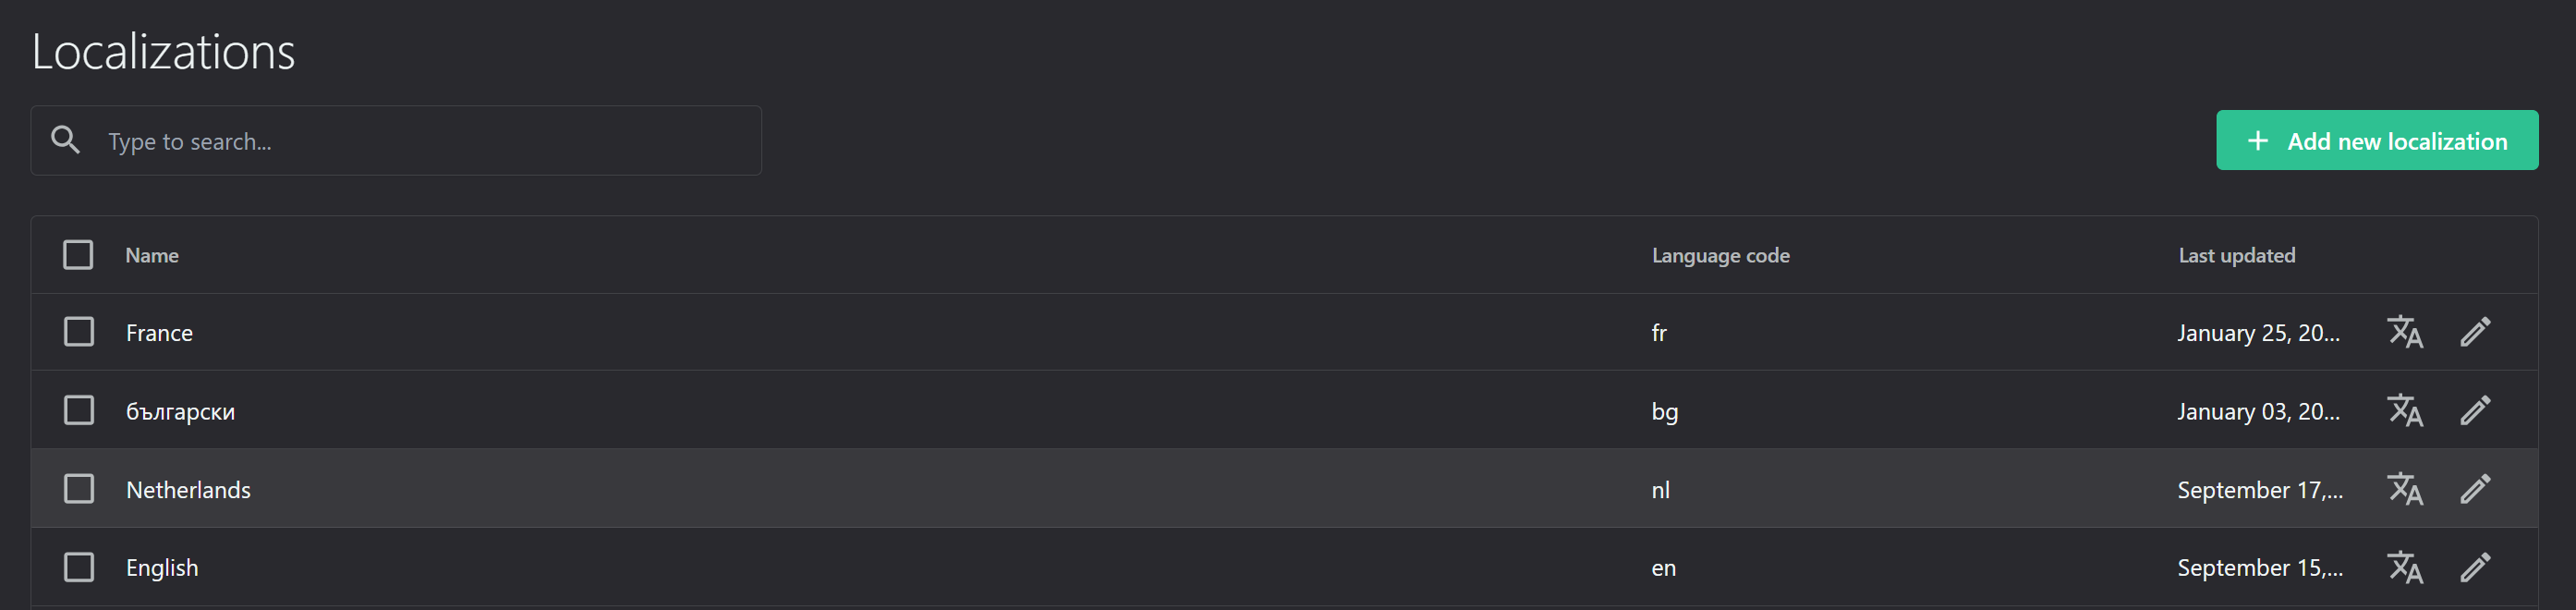
Task: Edit the English localization with pencil icon
Action: point(2475,567)
